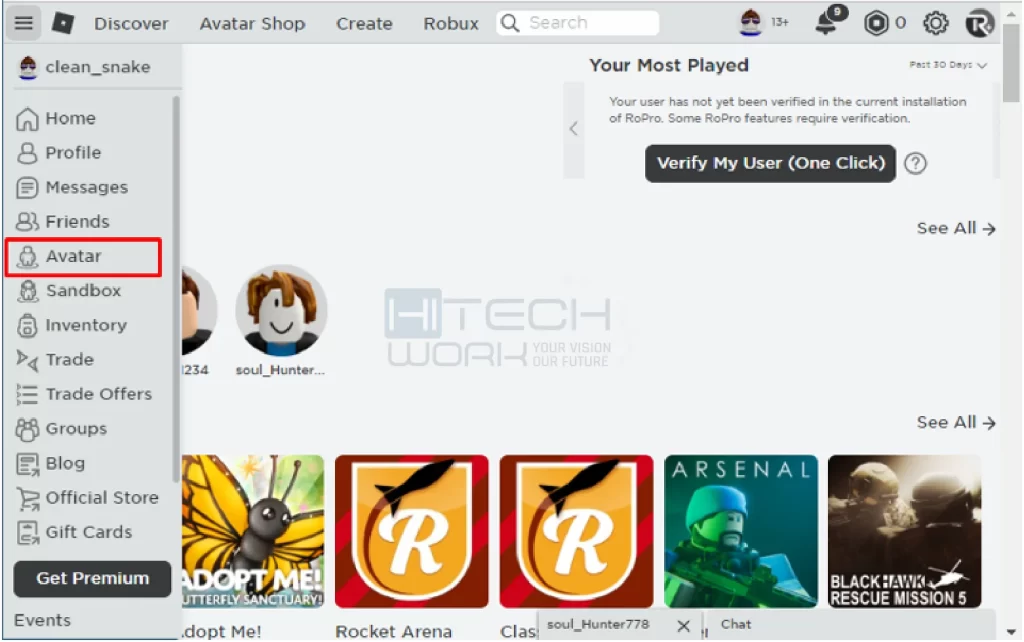Open the RoPro extension icon

[x=979, y=24]
